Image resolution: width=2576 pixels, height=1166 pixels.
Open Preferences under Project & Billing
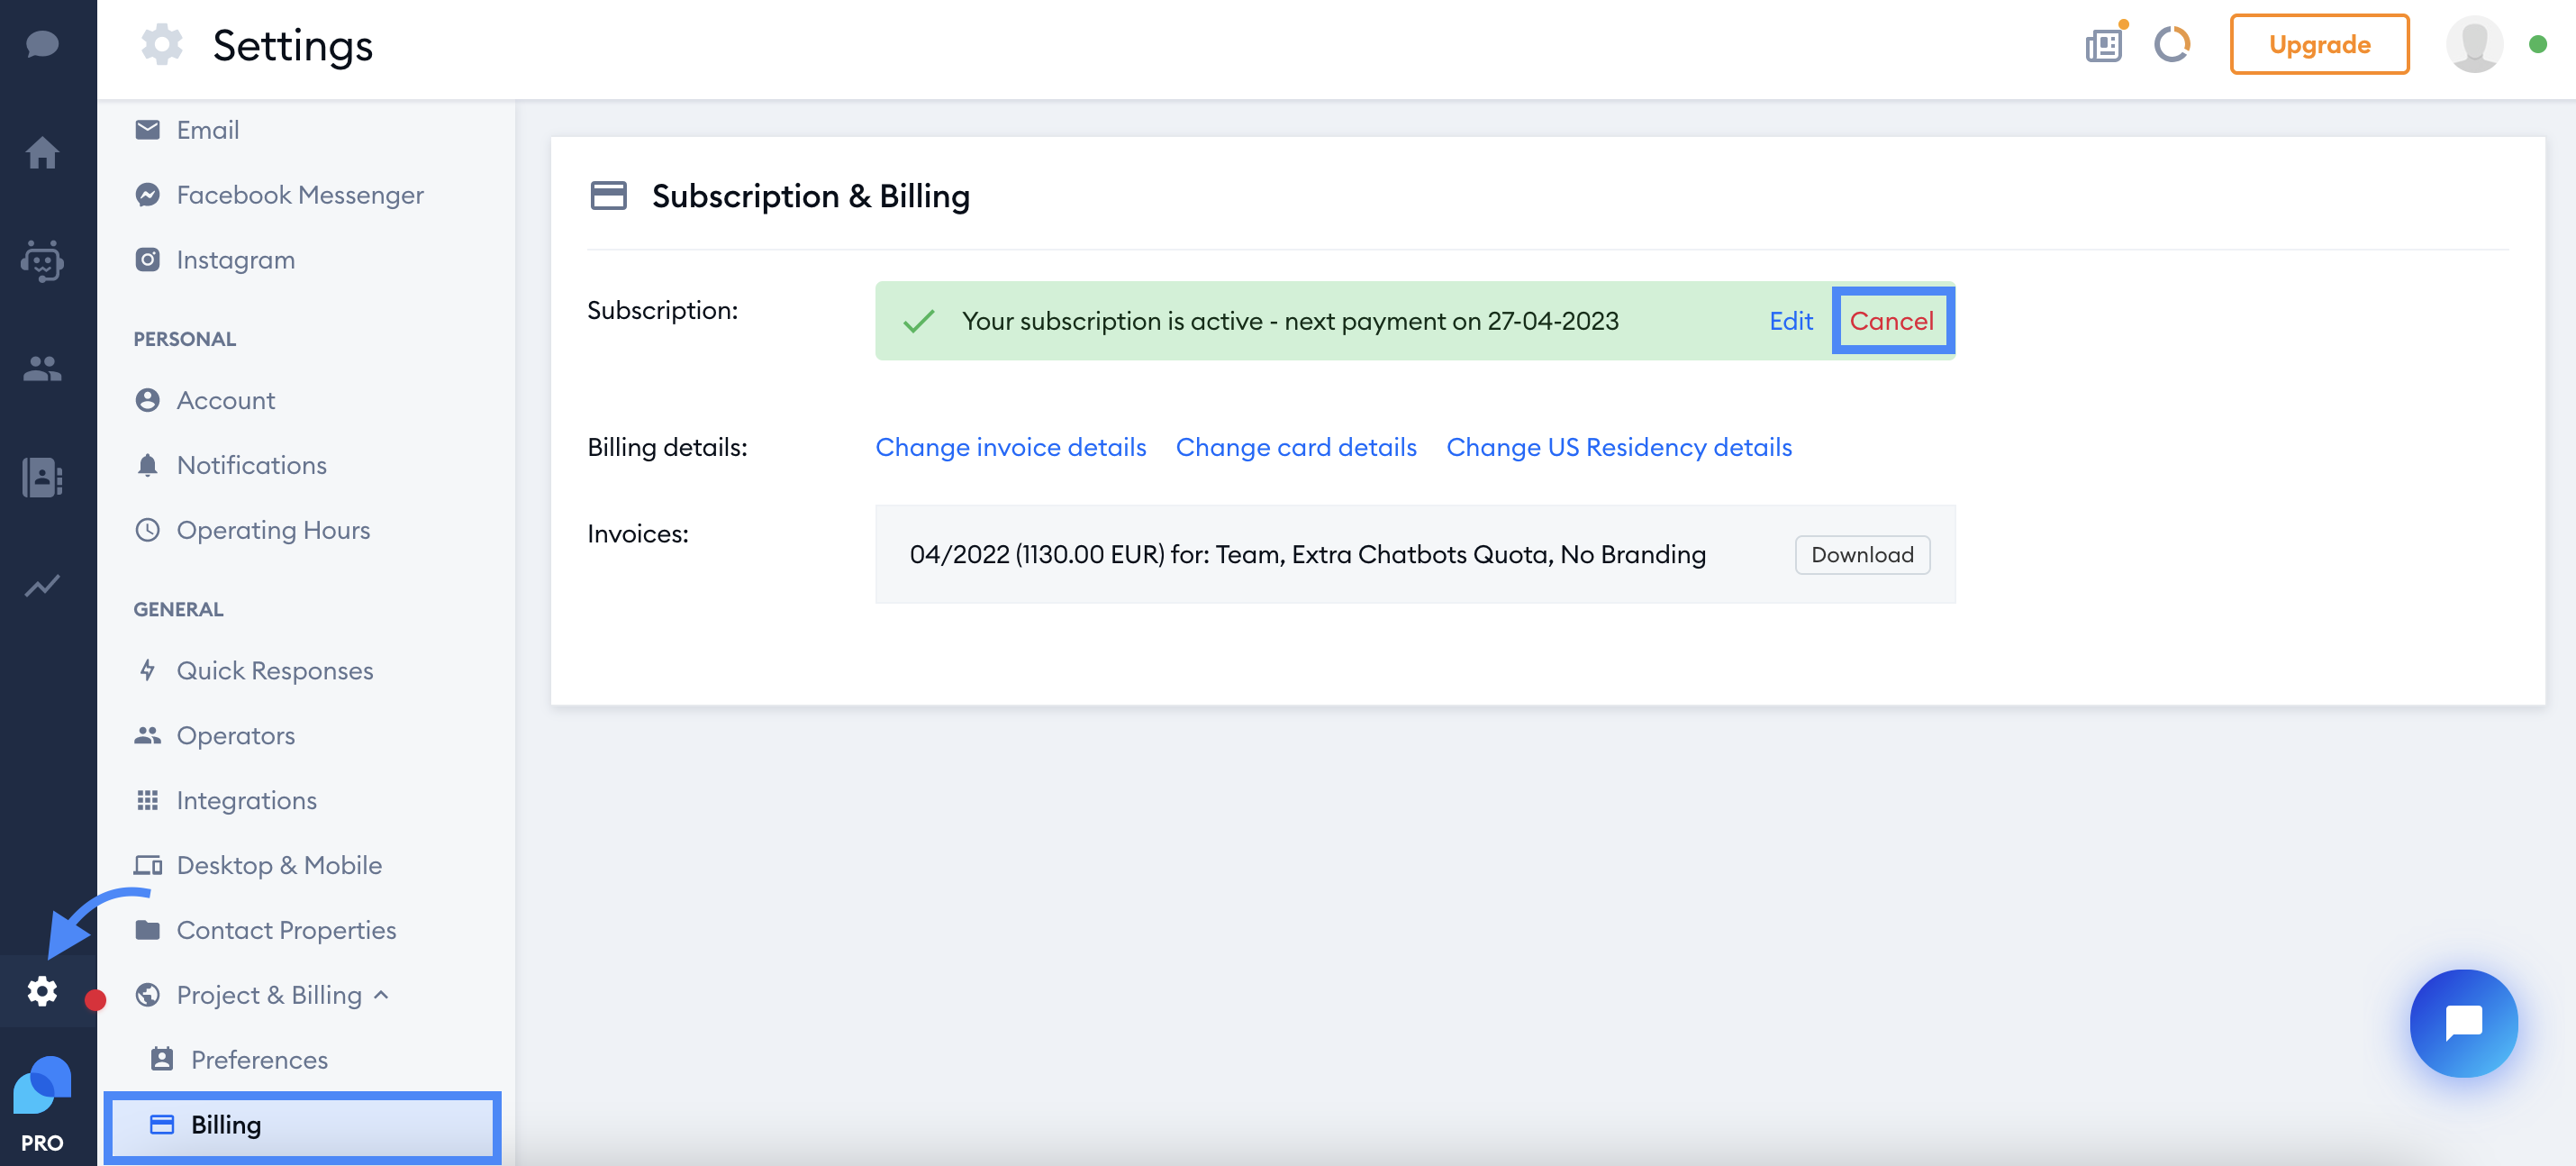tap(240, 1060)
